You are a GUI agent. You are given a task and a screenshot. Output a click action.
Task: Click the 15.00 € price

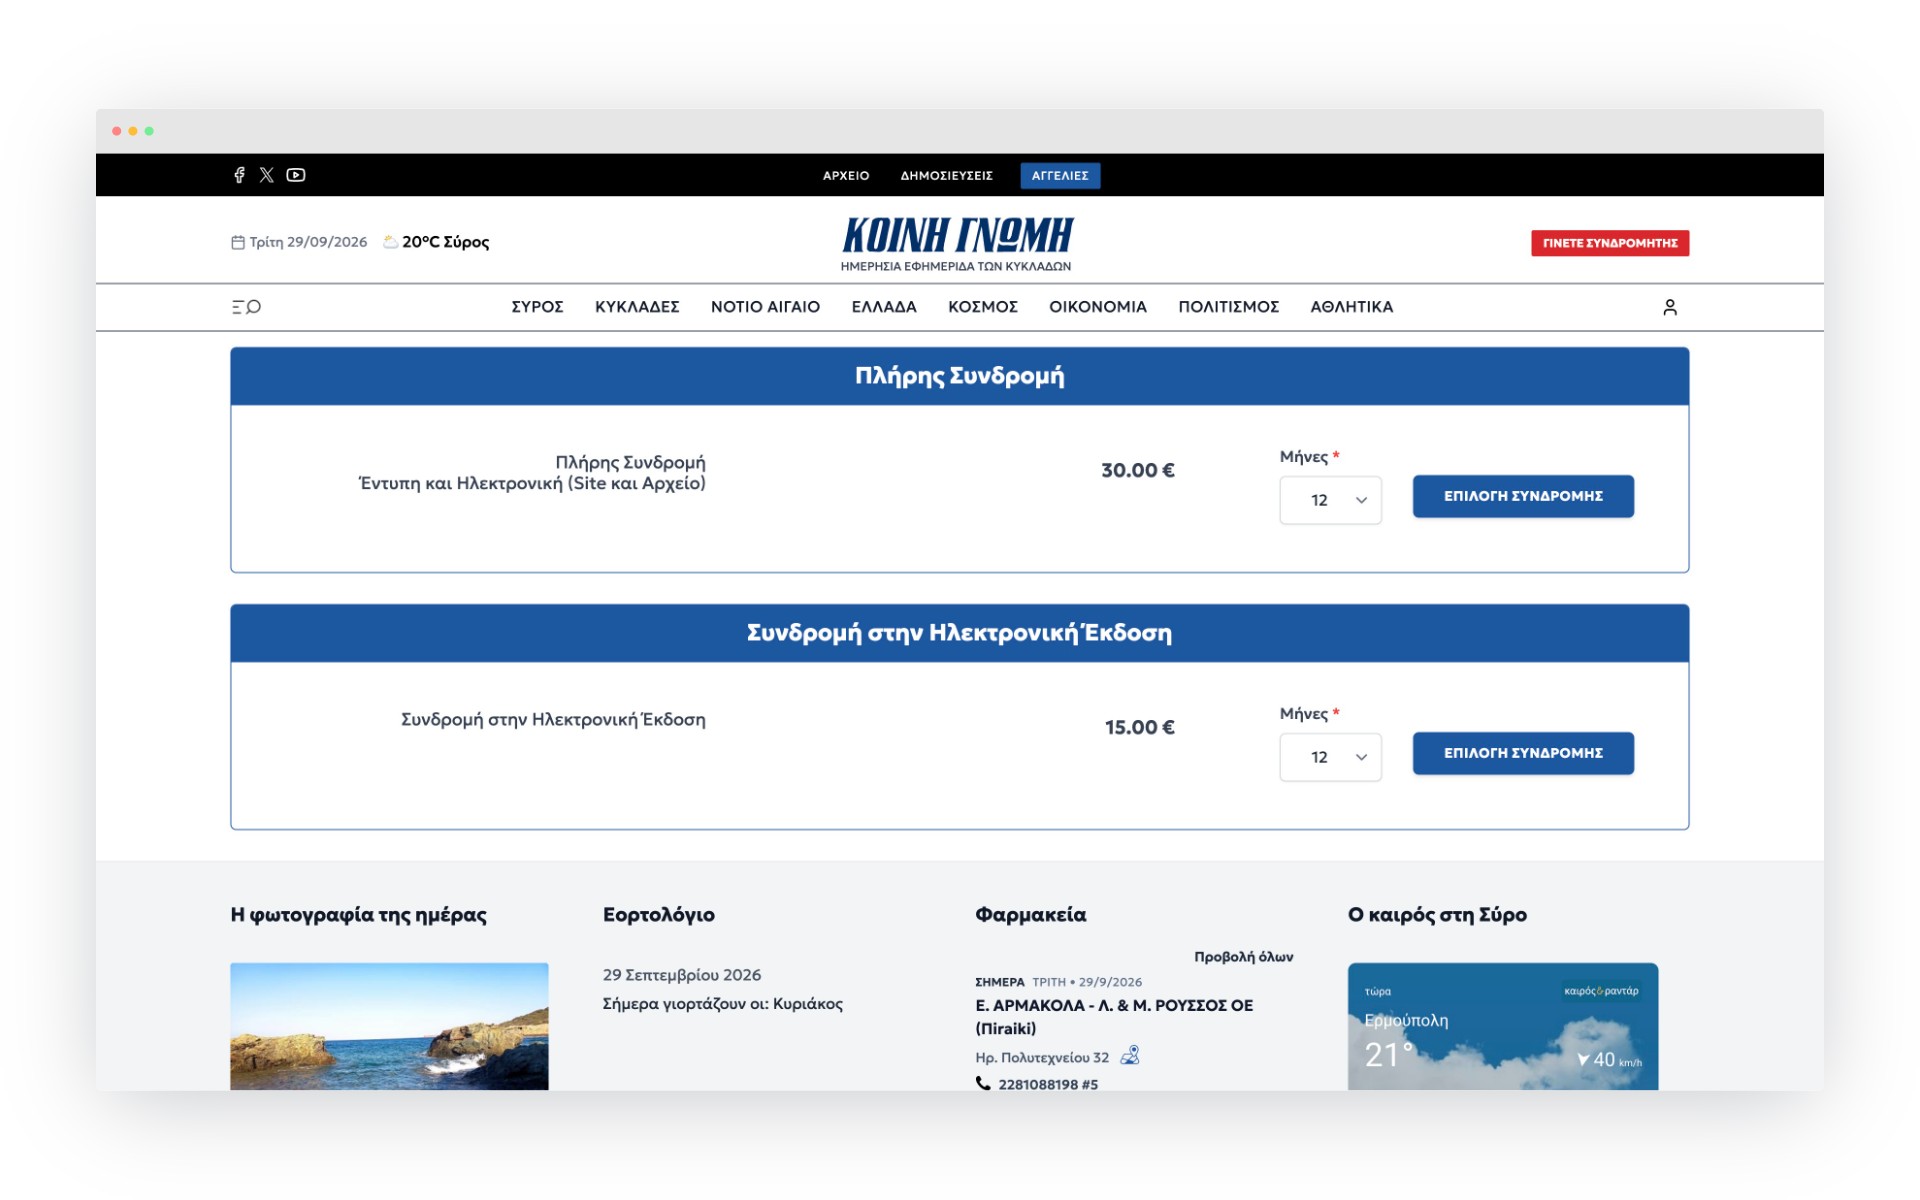(1140, 727)
